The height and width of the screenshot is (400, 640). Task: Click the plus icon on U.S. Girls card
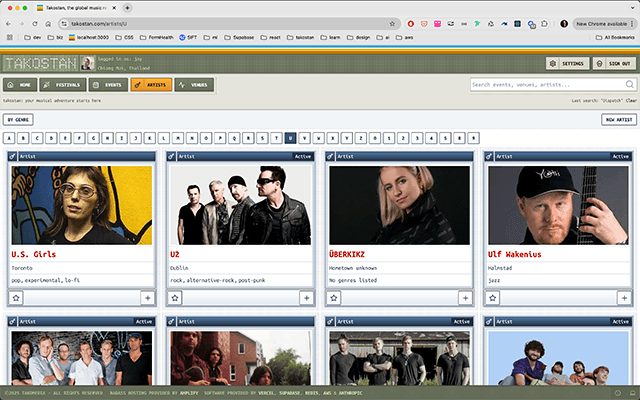coord(147,298)
